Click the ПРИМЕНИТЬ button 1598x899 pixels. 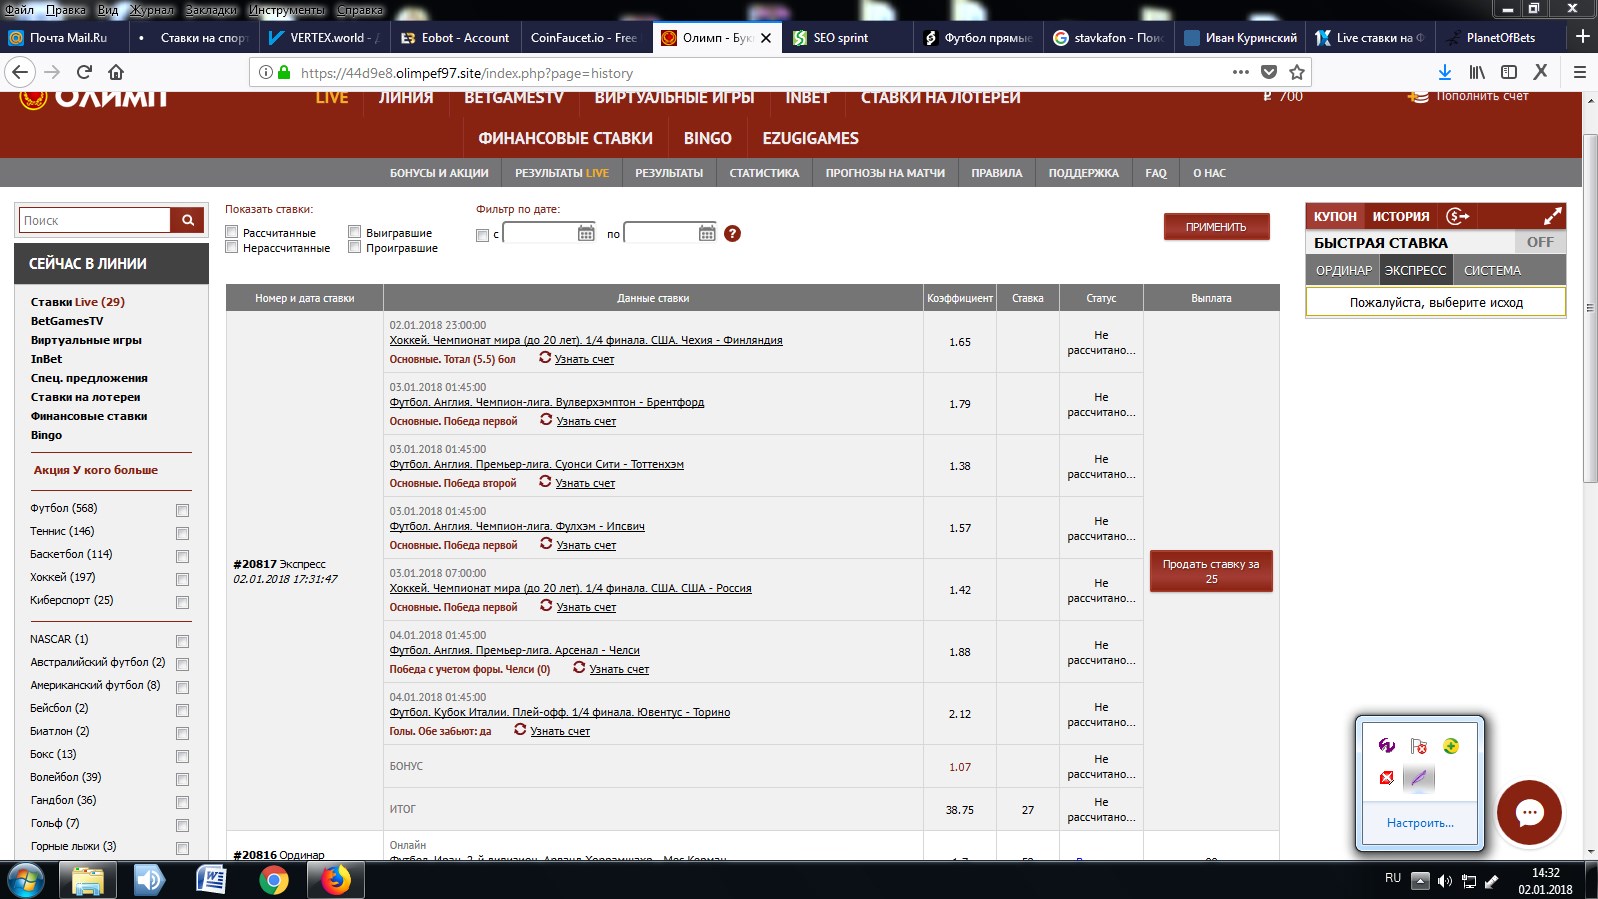[1216, 227]
